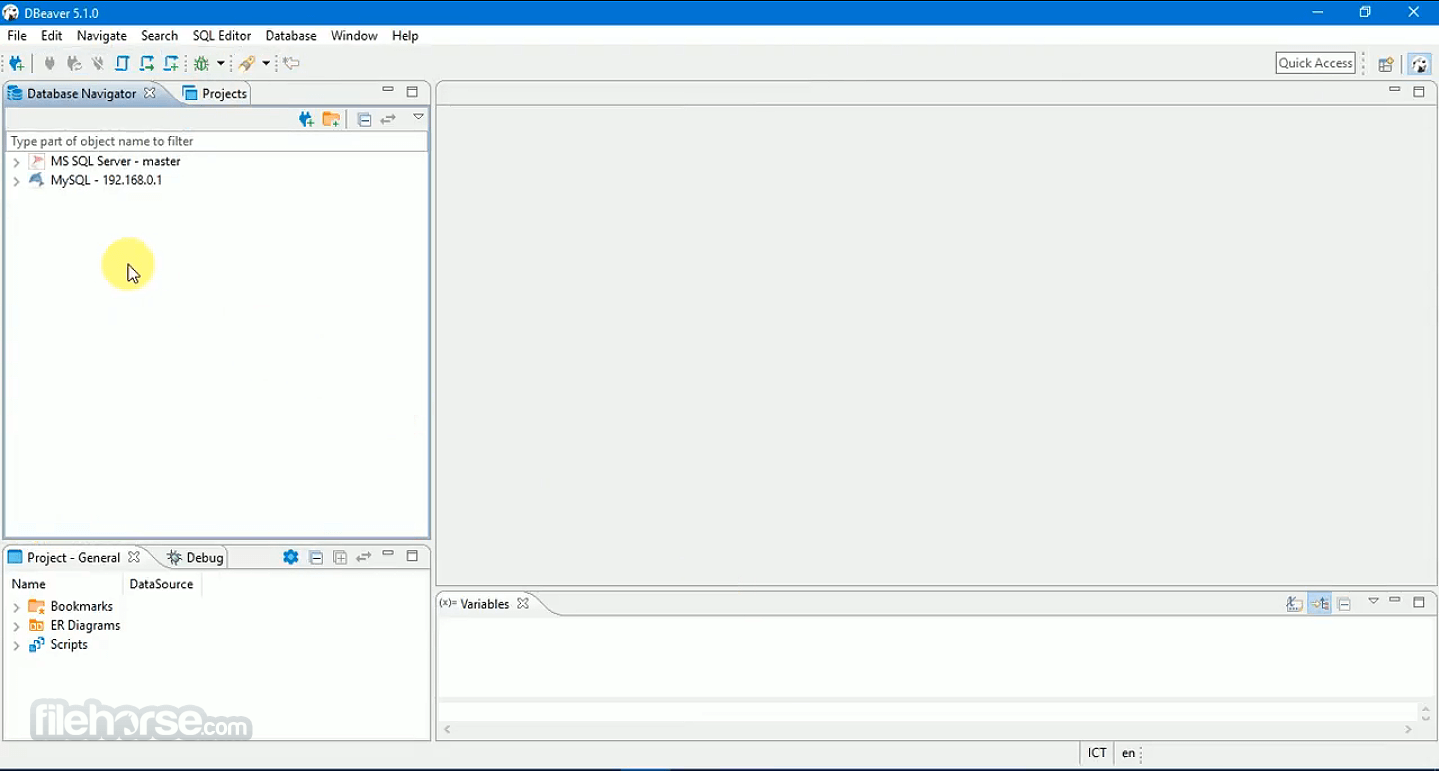1439x771 pixels.
Task: Open the Debug bug dropdown arrow
Action: [x=221, y=63]
